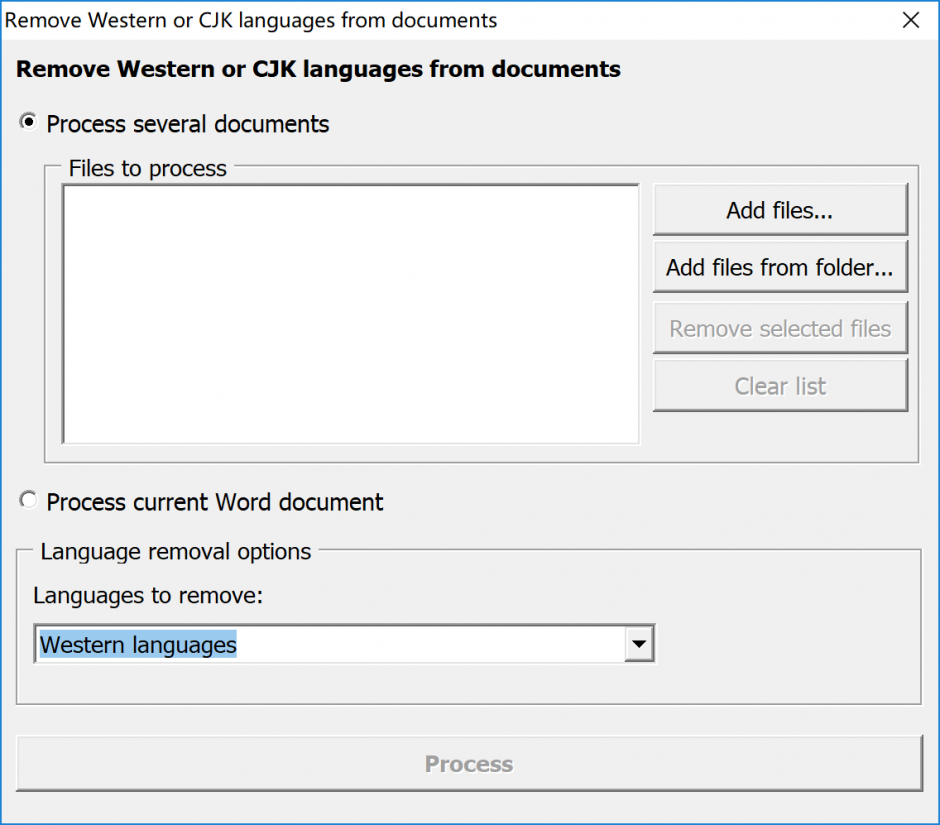Click the Files to process group label
The height and width of the screenshot is (825, 940).
pyautogui.click(x=148, y=169)
